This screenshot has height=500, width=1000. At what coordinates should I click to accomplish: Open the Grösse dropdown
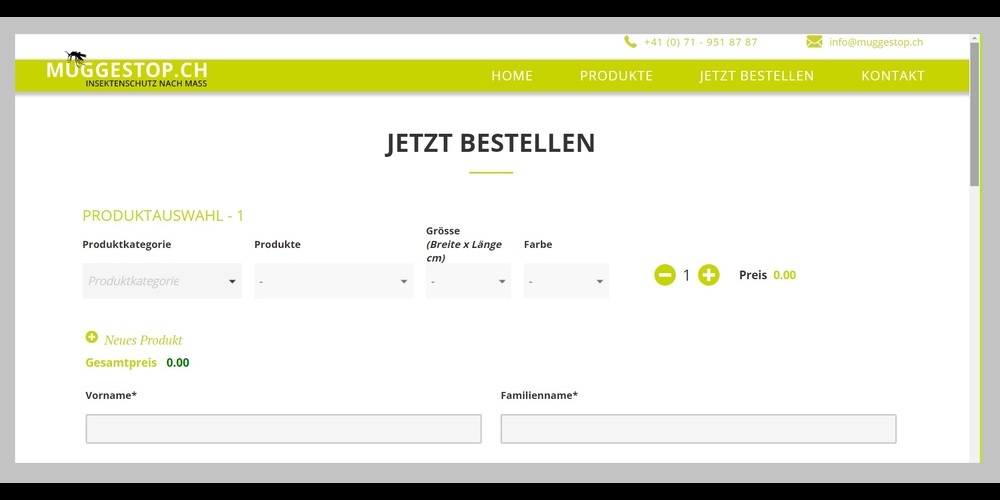[468, 281]
